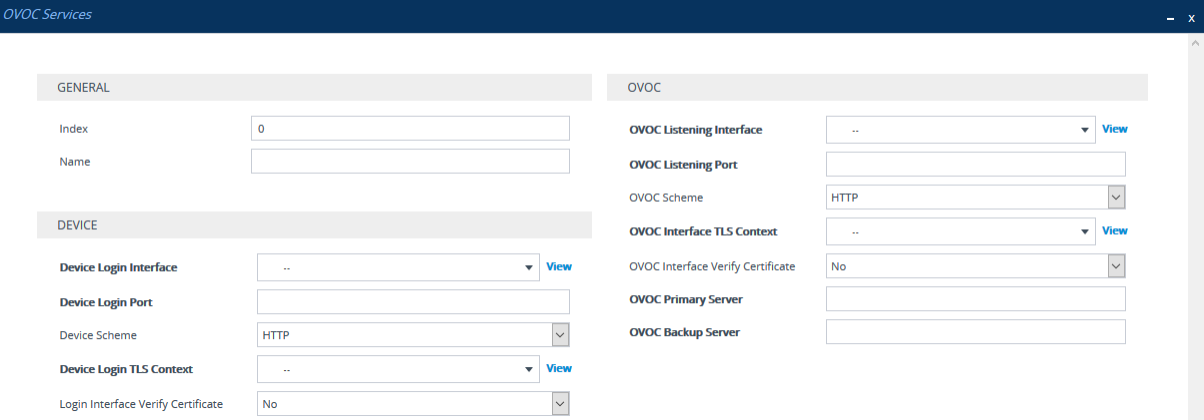Viewport: 1204px width, 420px height.
Task: Open the Device Login Interface dropdown
Action: point(398,267)
